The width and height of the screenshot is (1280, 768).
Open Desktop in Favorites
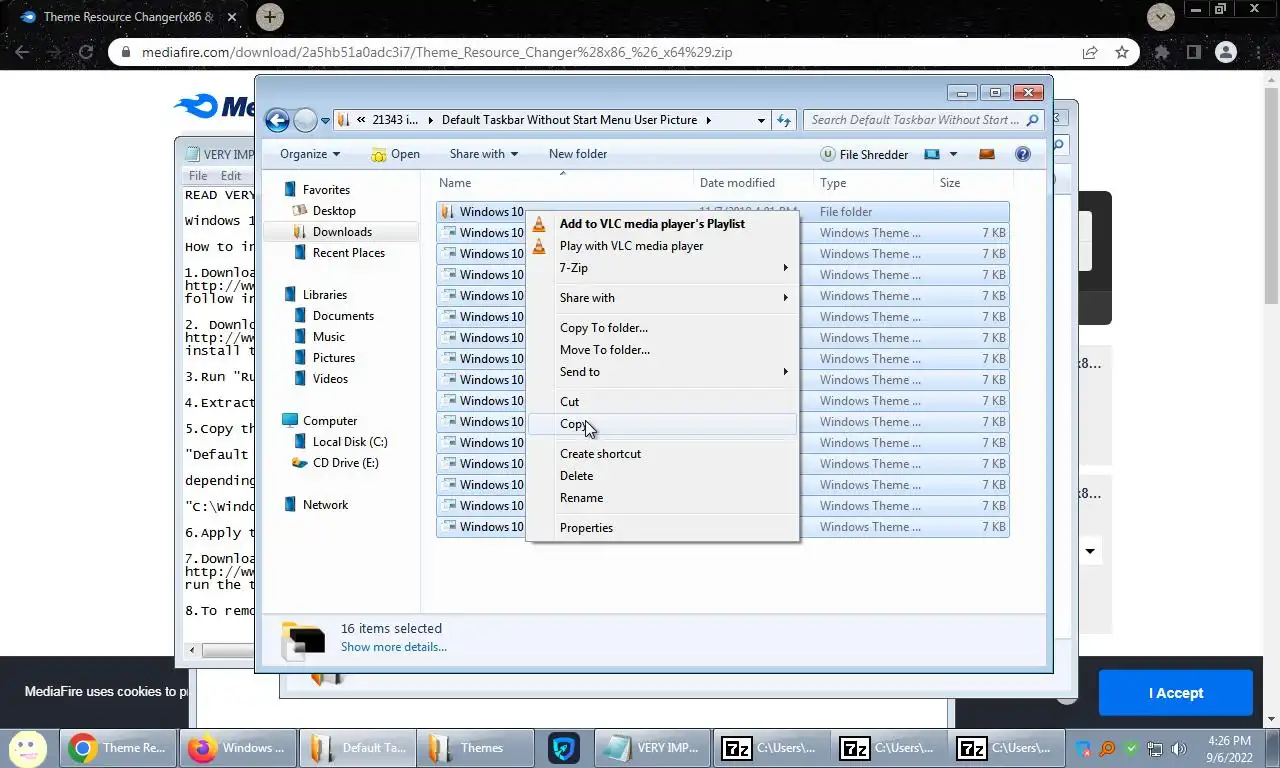(334, 211)
